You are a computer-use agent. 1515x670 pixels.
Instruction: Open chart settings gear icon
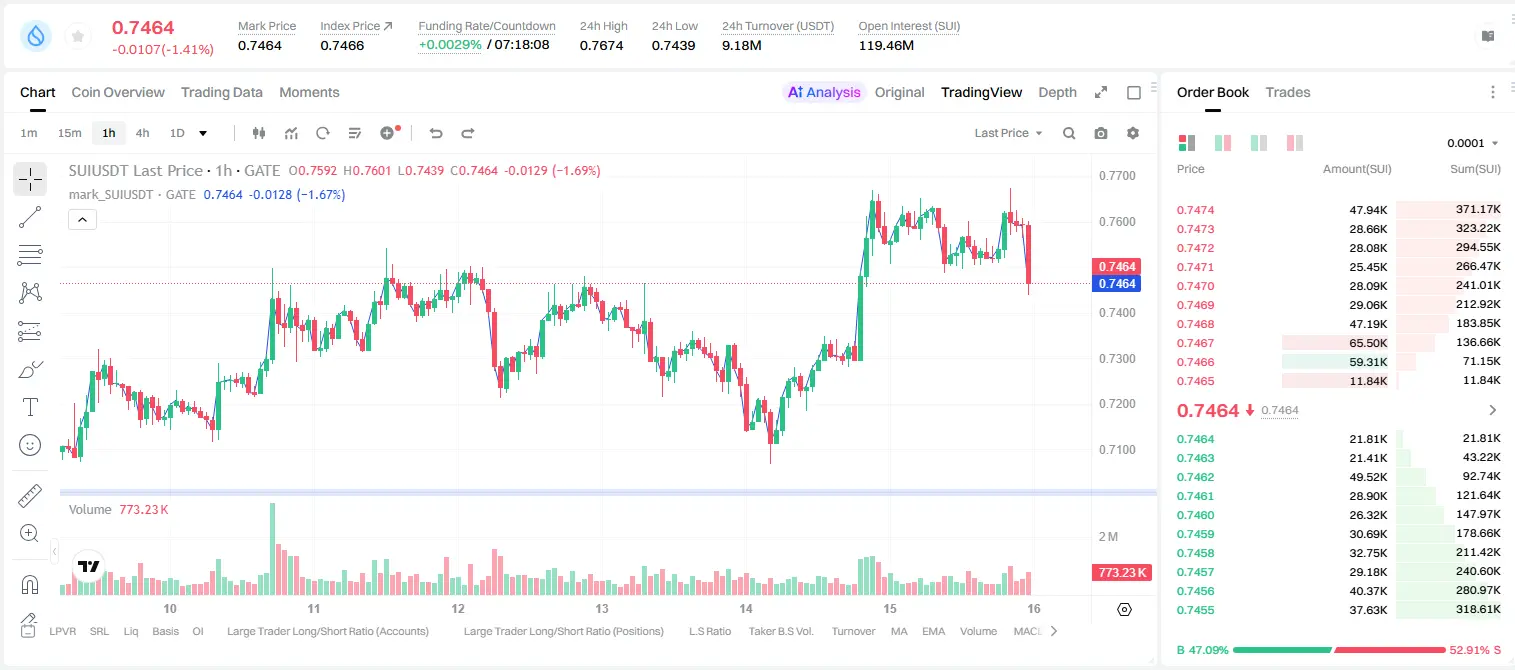point(1133,133)
